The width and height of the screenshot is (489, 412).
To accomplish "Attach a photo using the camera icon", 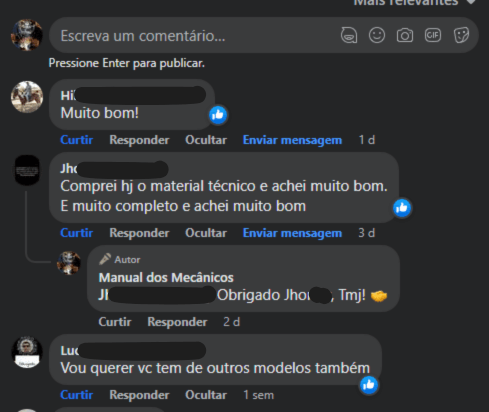I will (x=405, y=35).
